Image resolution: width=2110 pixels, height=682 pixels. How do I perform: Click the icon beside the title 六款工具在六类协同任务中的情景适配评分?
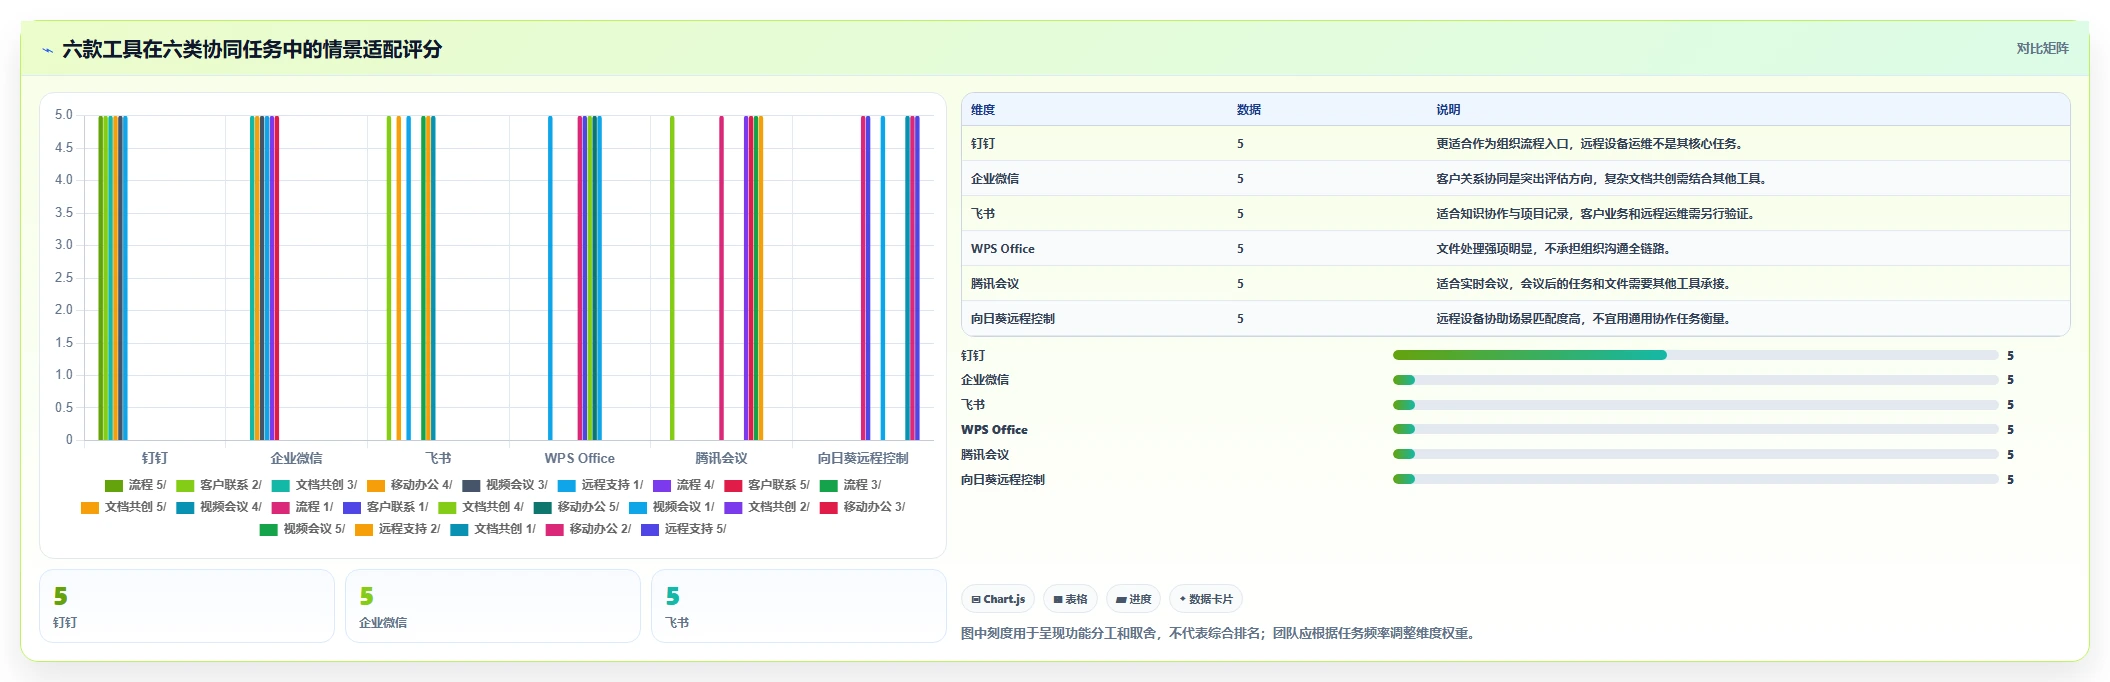(47, 50)
